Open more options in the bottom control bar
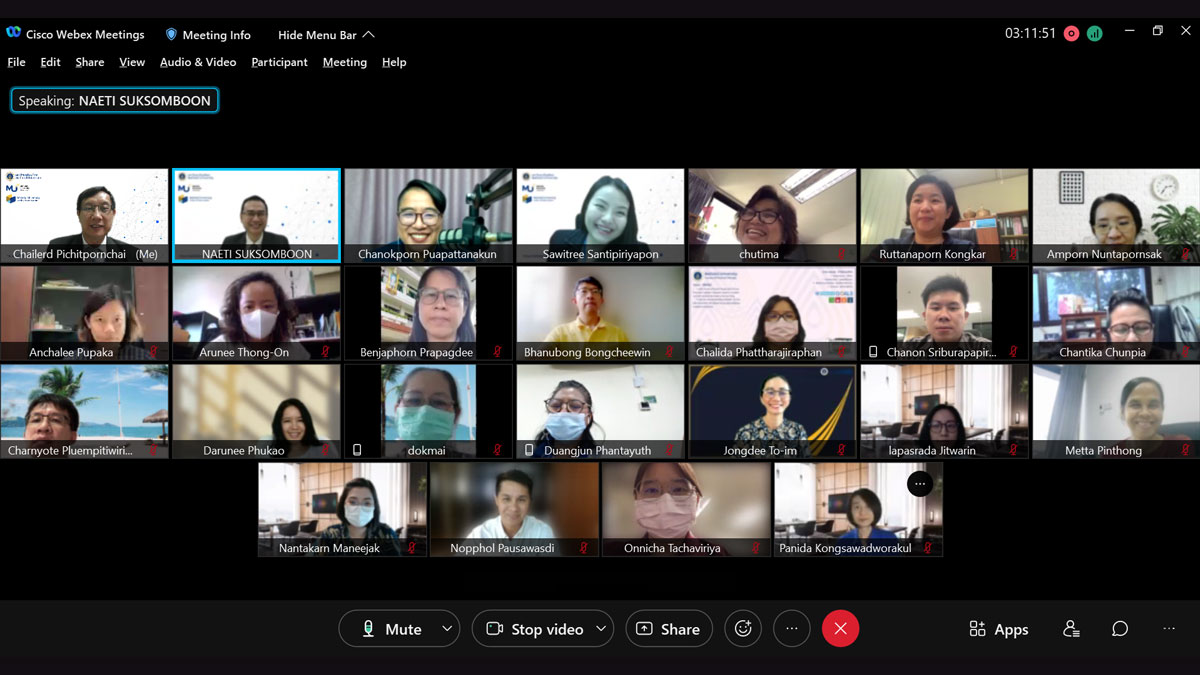Screen dimensions: 1200x675 [x=791, y=629]
